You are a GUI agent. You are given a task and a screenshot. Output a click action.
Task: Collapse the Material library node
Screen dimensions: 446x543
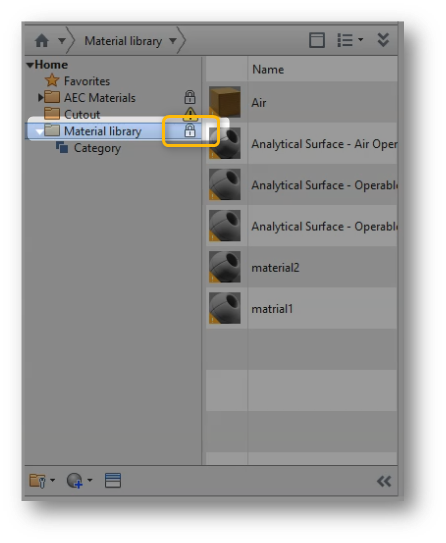(39, 132)
